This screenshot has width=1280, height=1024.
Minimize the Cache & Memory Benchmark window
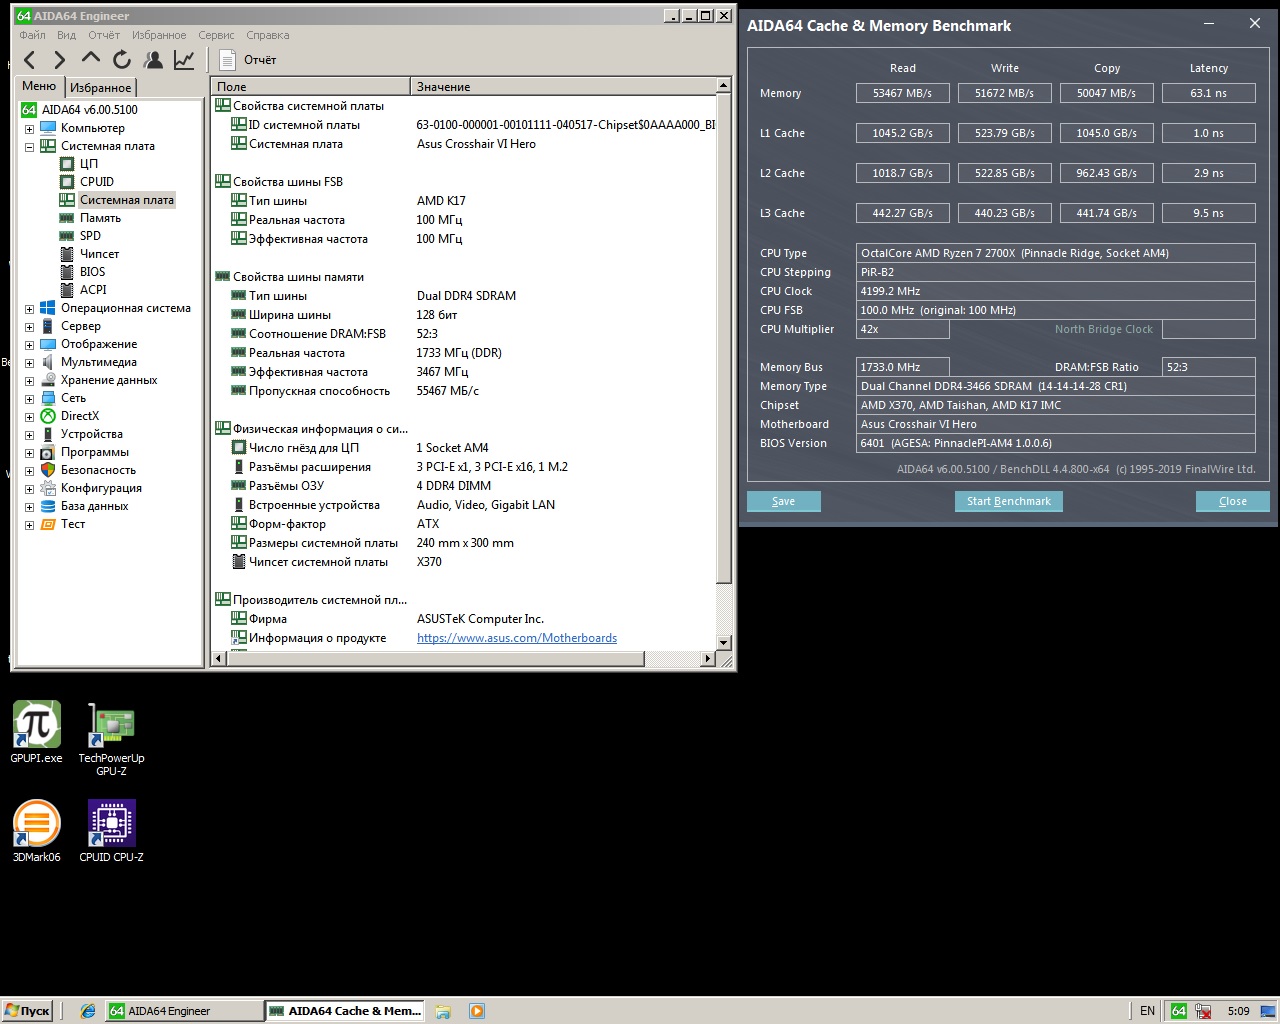pos(1210,24)
